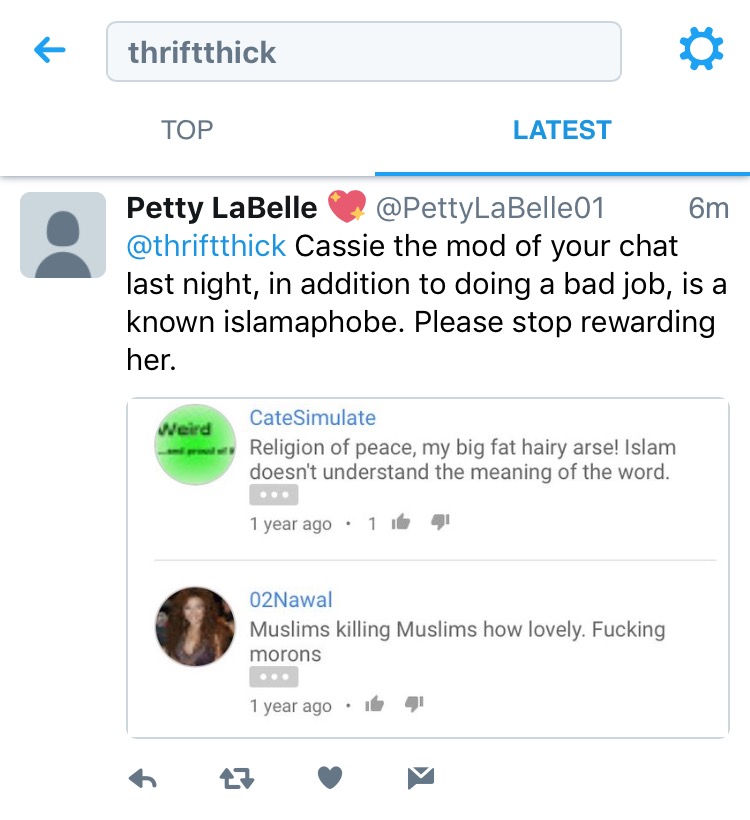Select the LATEST tab
This screenshot has width=750, height=820.
[x=562, y=130]
